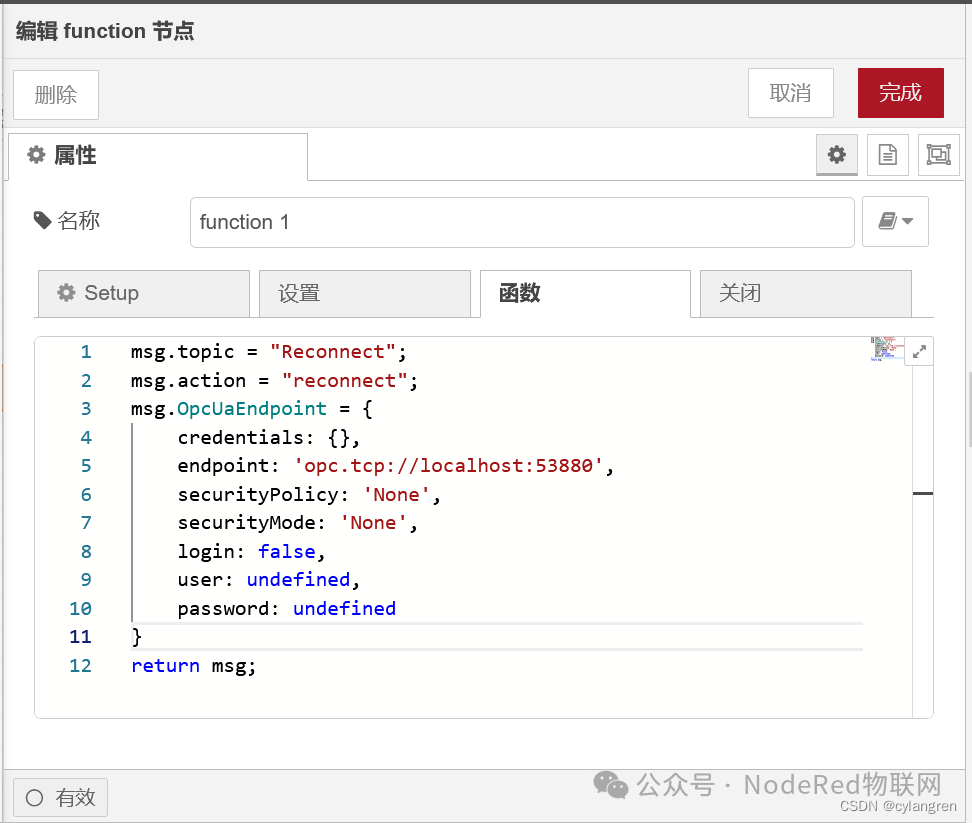Click the return msg code line

pos(194,666)
